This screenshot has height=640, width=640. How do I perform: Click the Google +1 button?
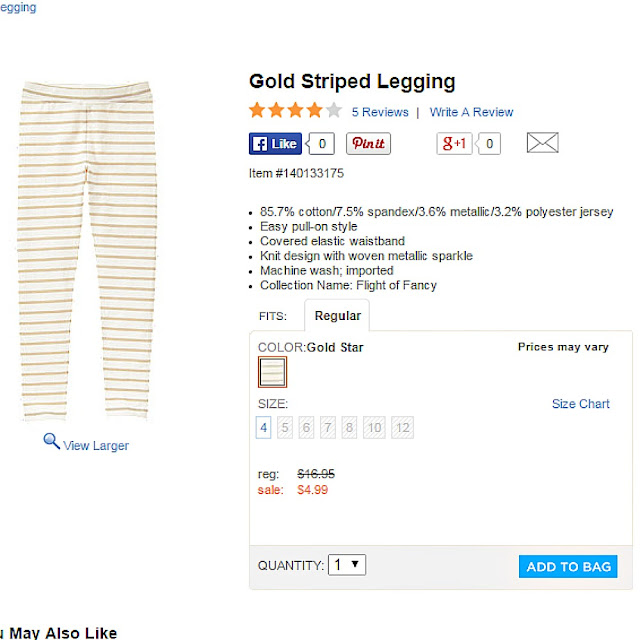click(x=454, y=144)
